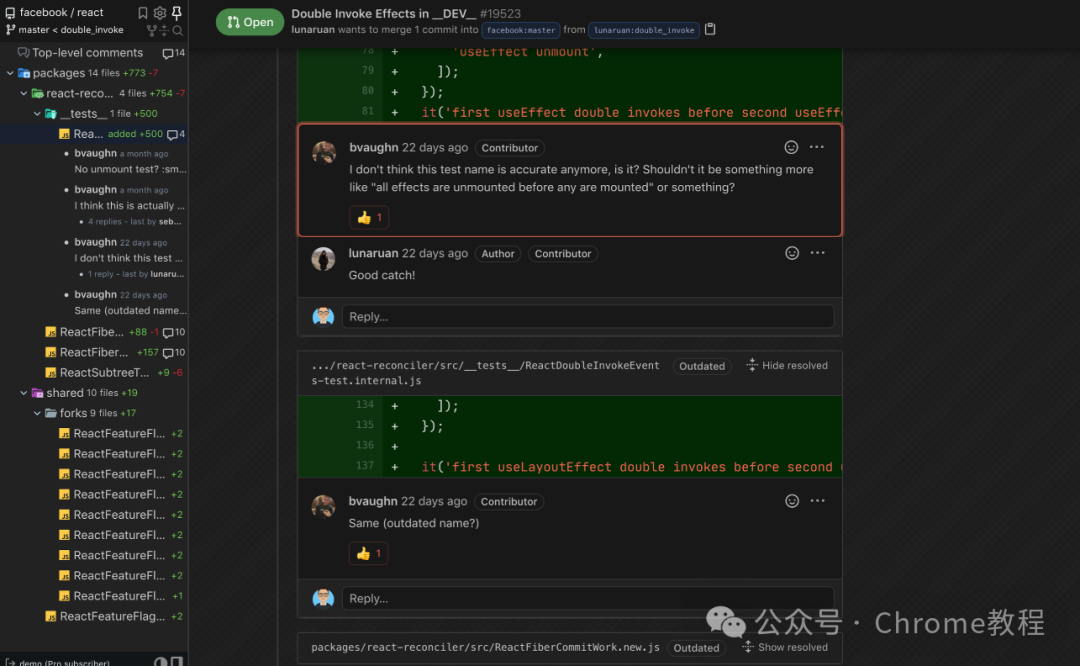This screenshot has height=666, width=1080.
Task: Open the Top-level comments item
Action: coord(87,53)
